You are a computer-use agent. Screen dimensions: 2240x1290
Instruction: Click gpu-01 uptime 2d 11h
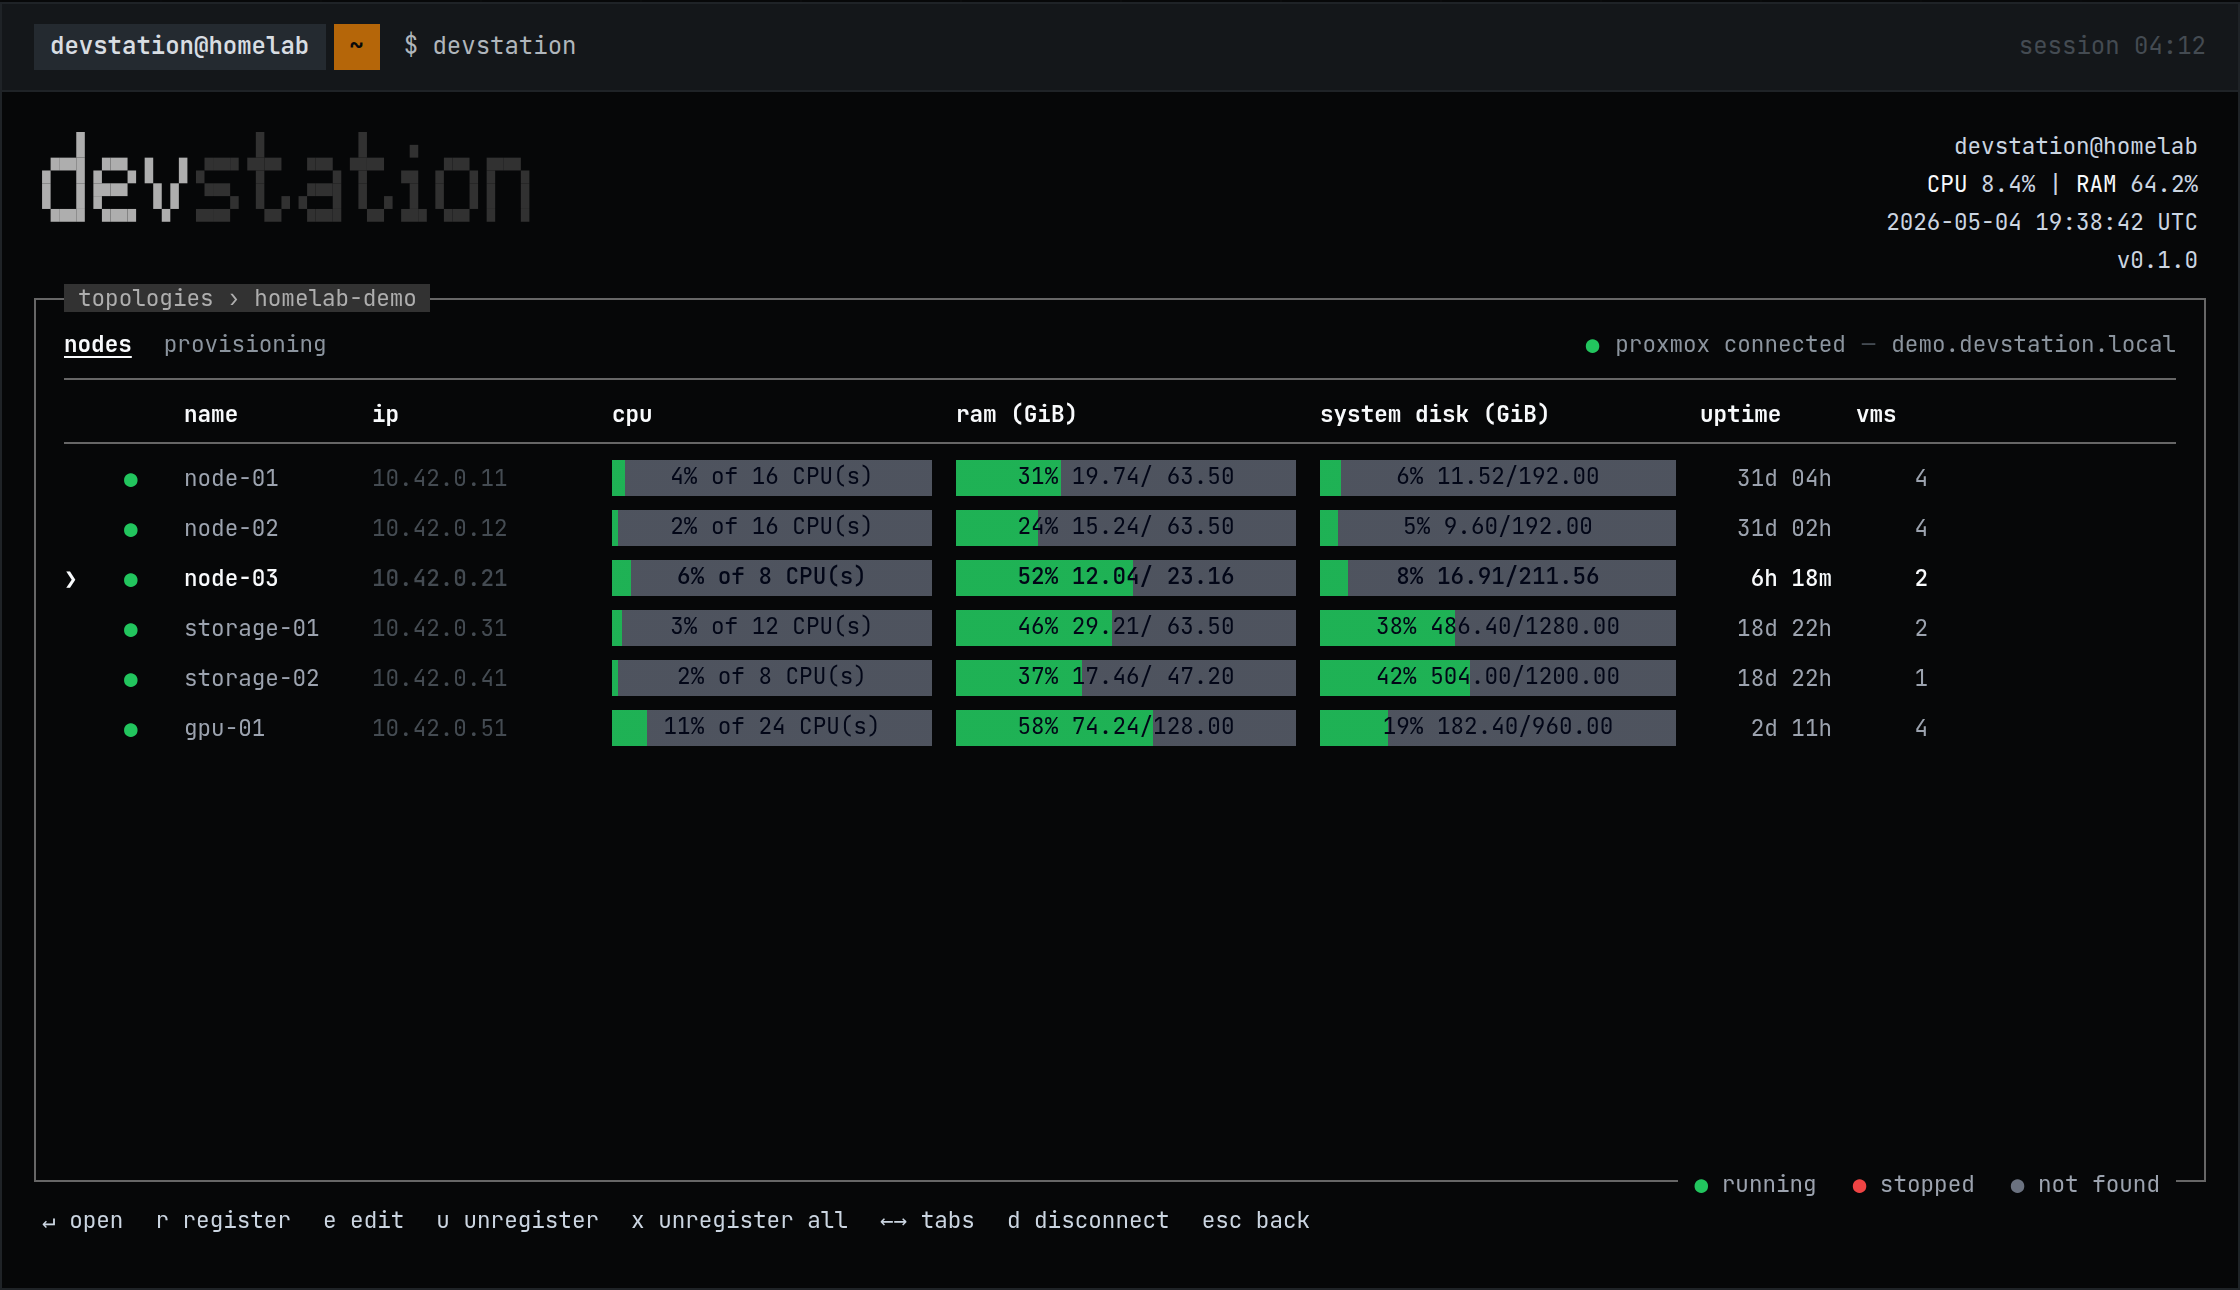click(1791, 728)
